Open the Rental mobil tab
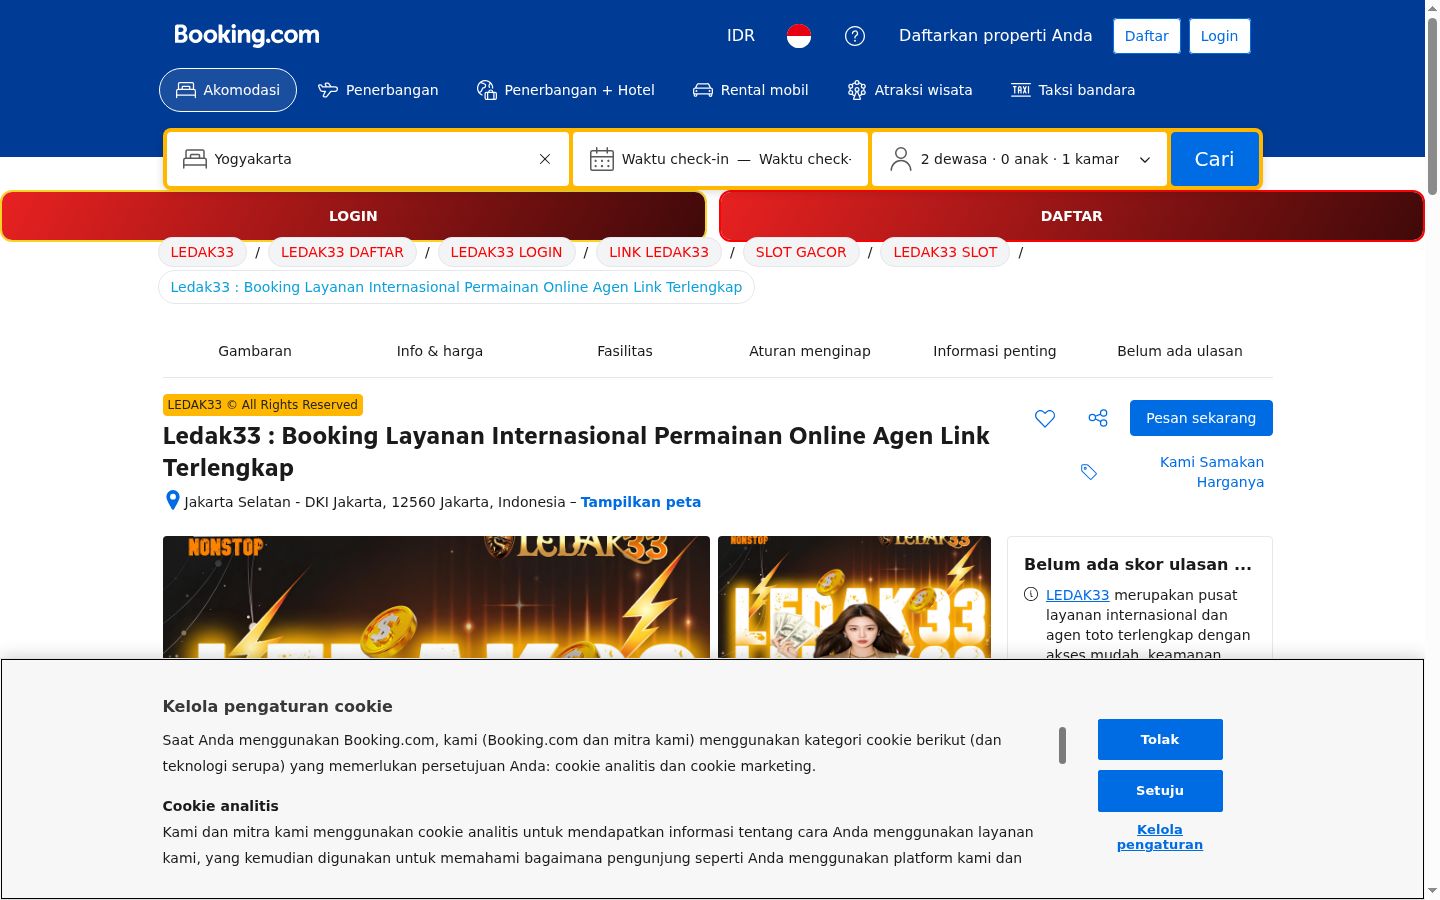The image size is (1440, 900). click(x=751, y=90)
